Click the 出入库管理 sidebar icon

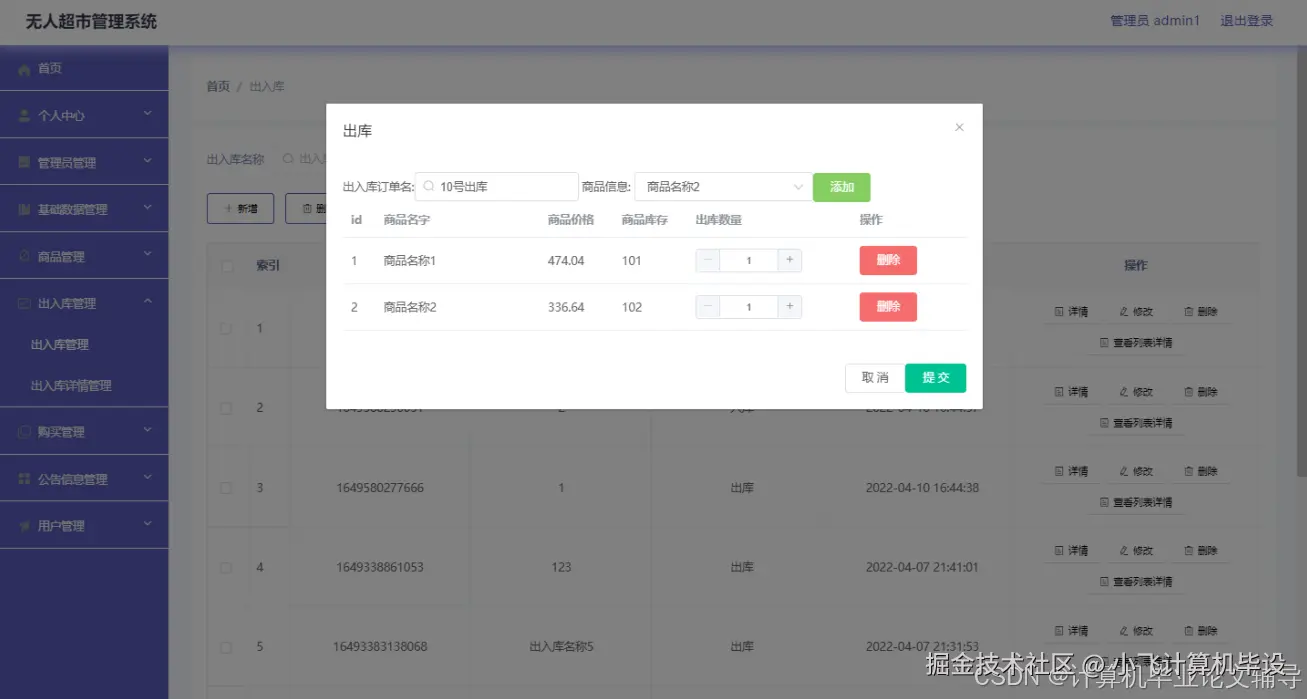[25, 303]
